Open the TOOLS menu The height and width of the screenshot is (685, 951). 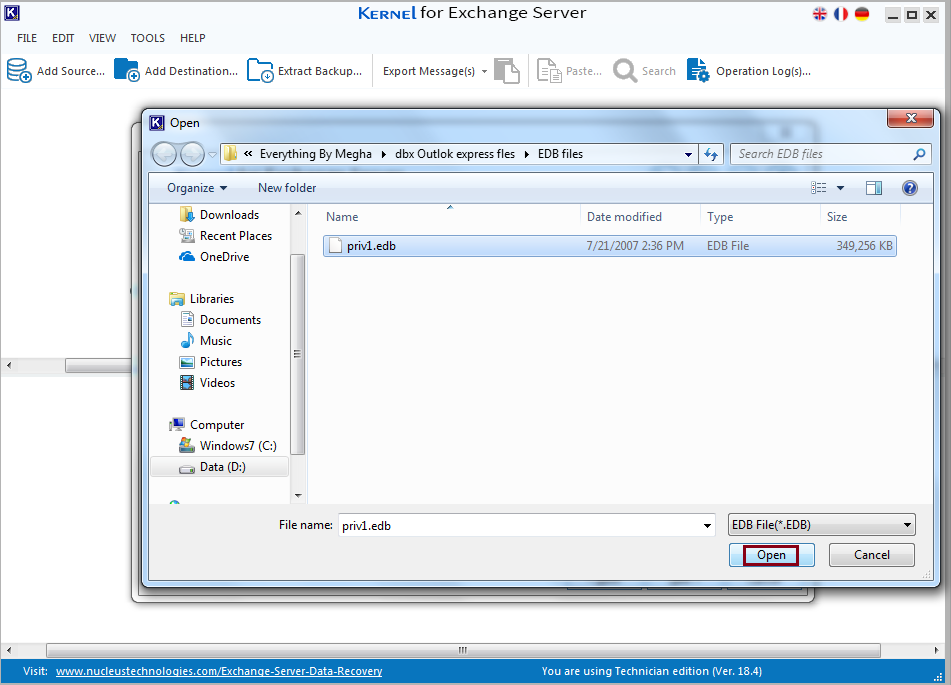point(147,38)
